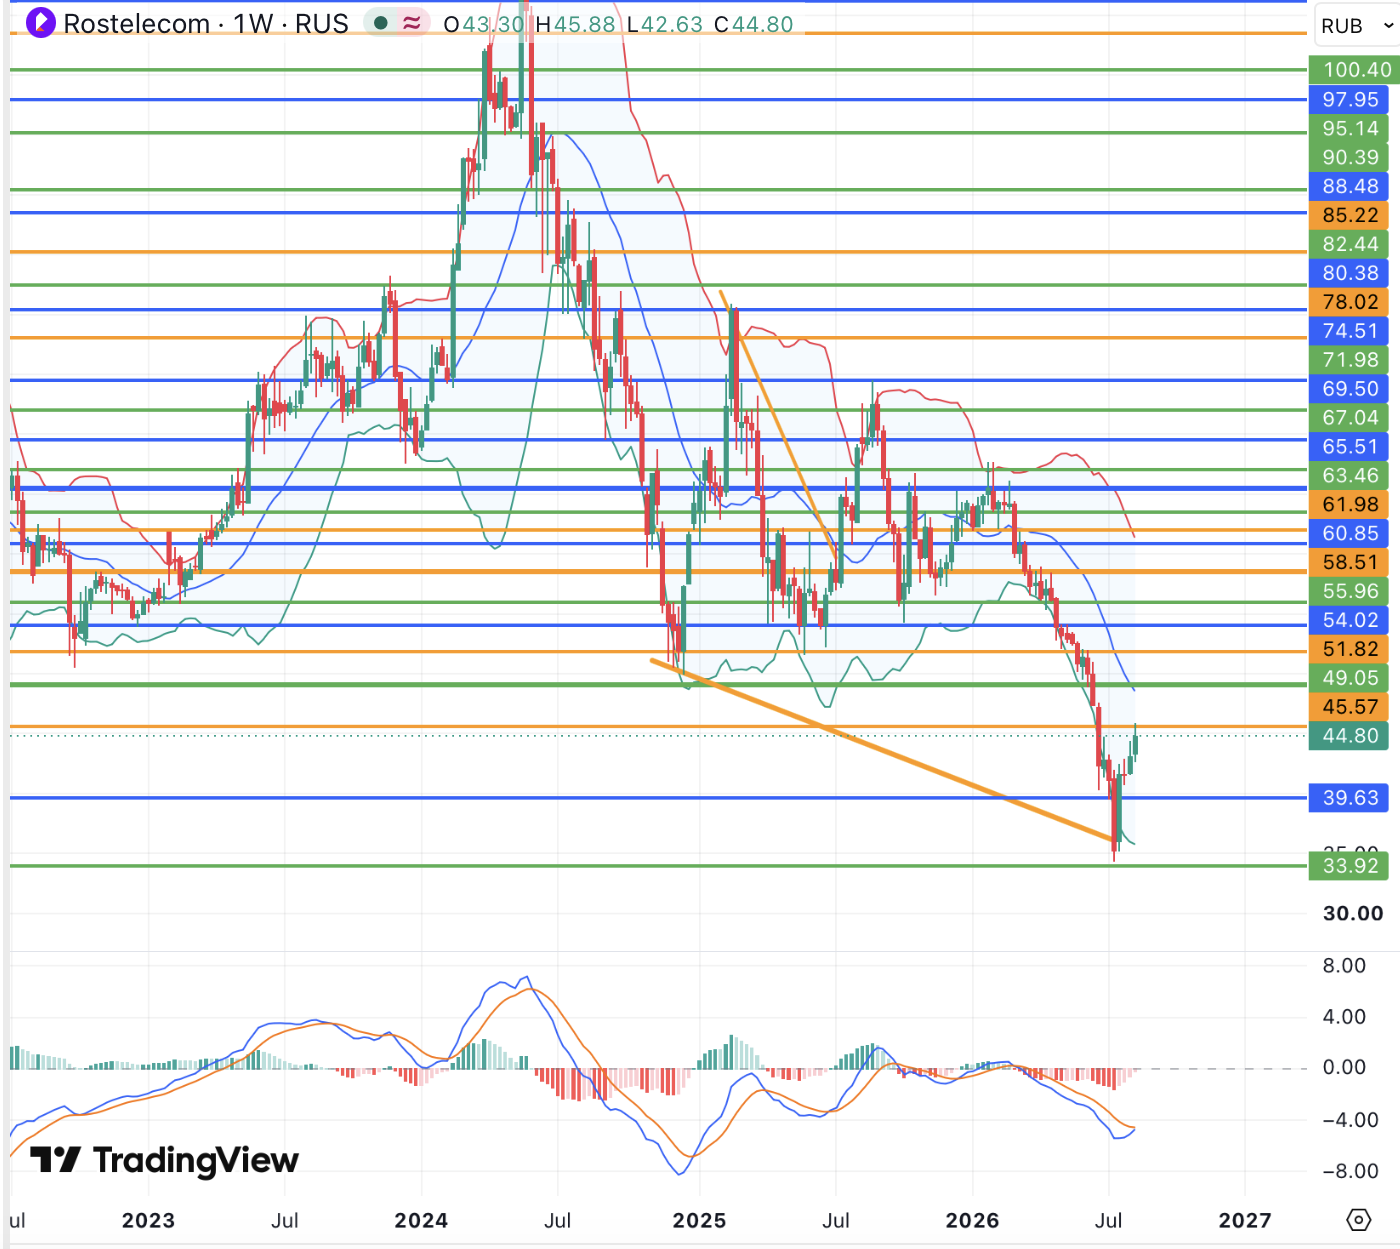Viewport: 1400px width, 1249px height.
Task: Click the 2025 time axis label
Action: [x=699, y=1221]
